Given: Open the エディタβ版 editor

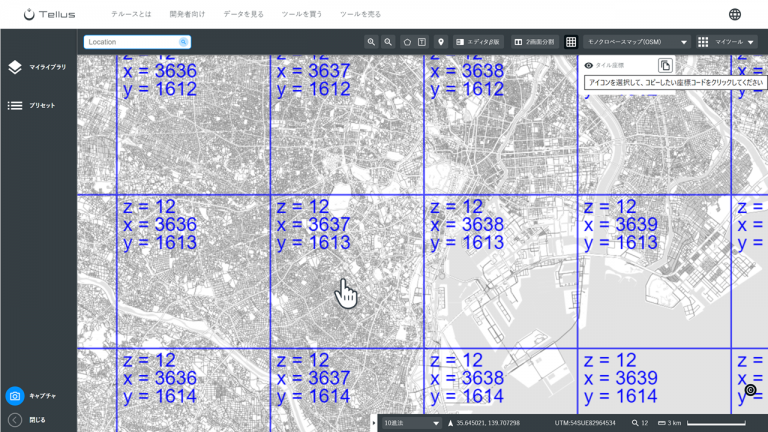Looking at the screenshot, I should 478,42.
